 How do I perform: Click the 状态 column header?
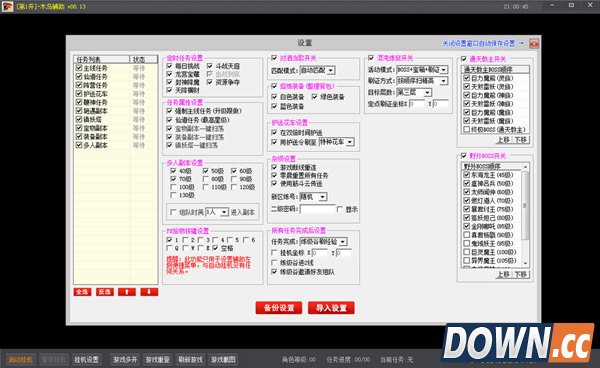[143, 59]
